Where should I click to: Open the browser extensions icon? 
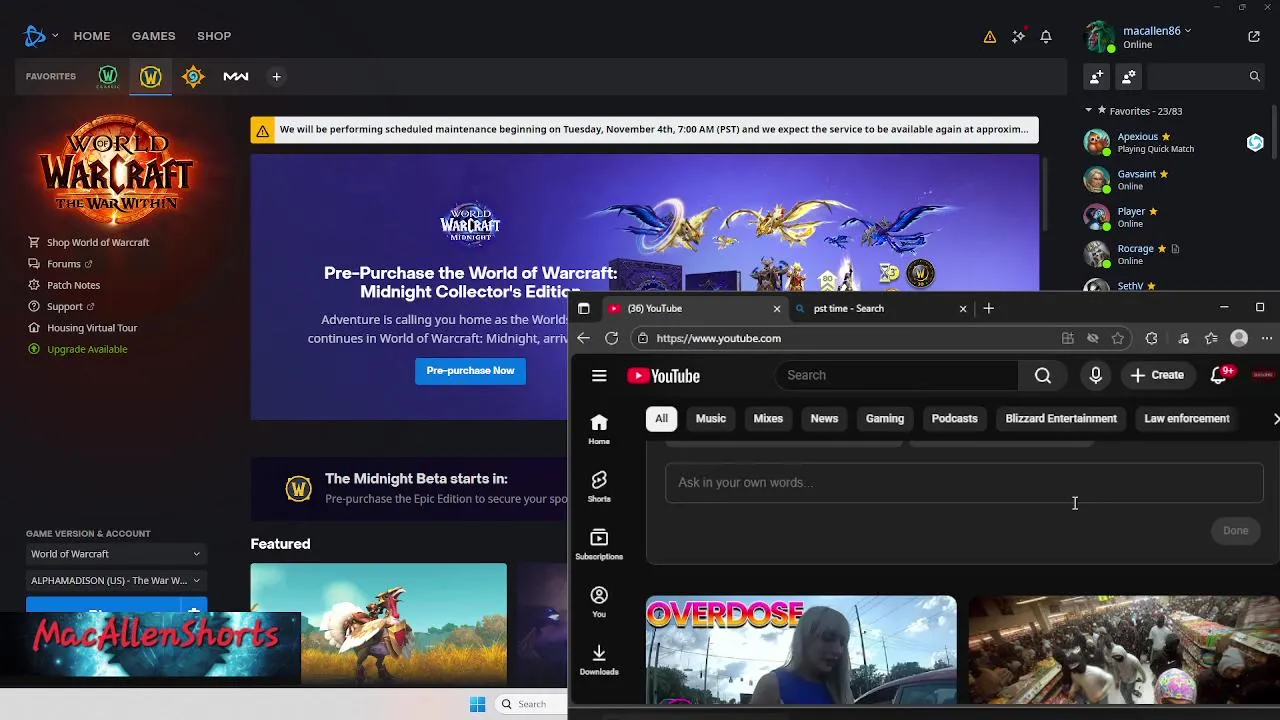1152,339
